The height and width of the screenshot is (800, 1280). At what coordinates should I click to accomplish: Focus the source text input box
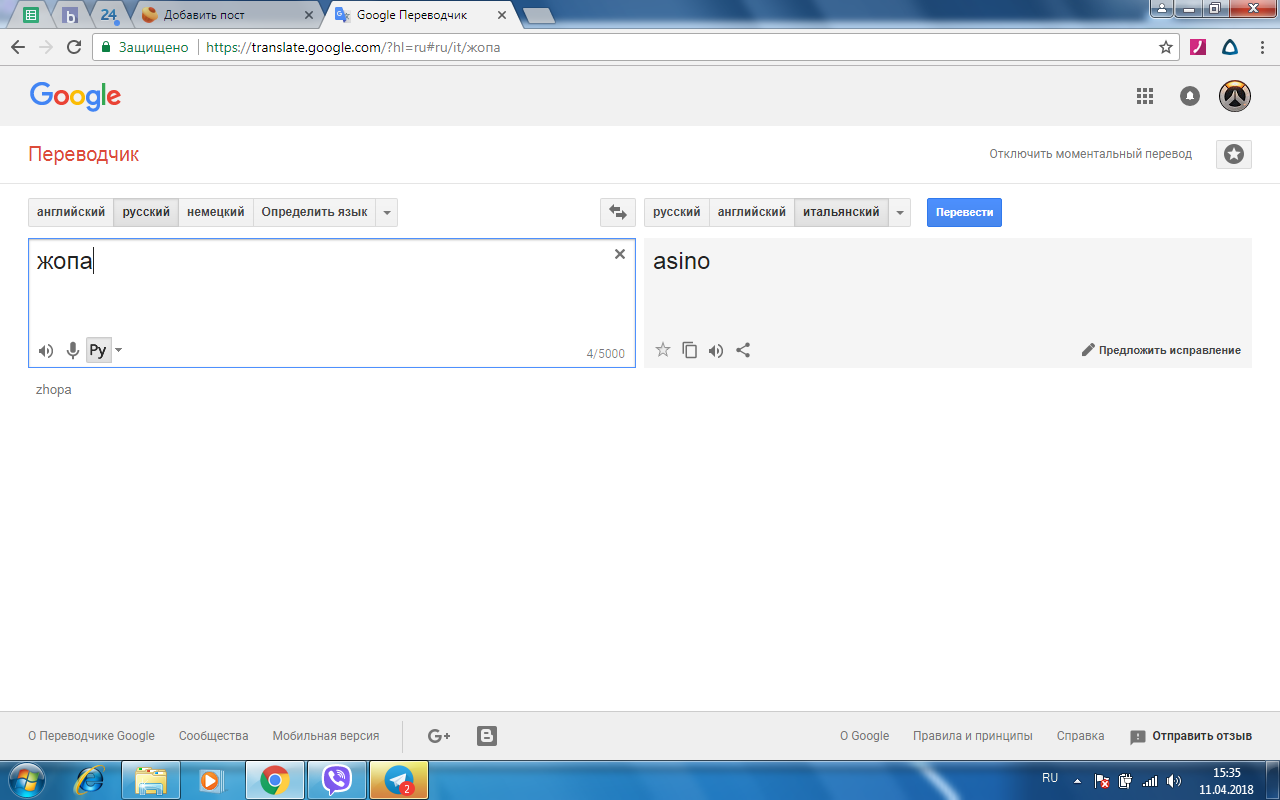pyautogui.click(x=331, y=303)
